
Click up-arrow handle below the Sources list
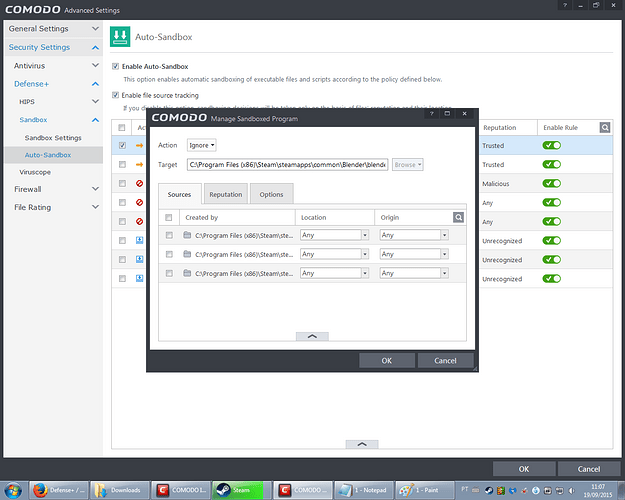tap(312, 336)
